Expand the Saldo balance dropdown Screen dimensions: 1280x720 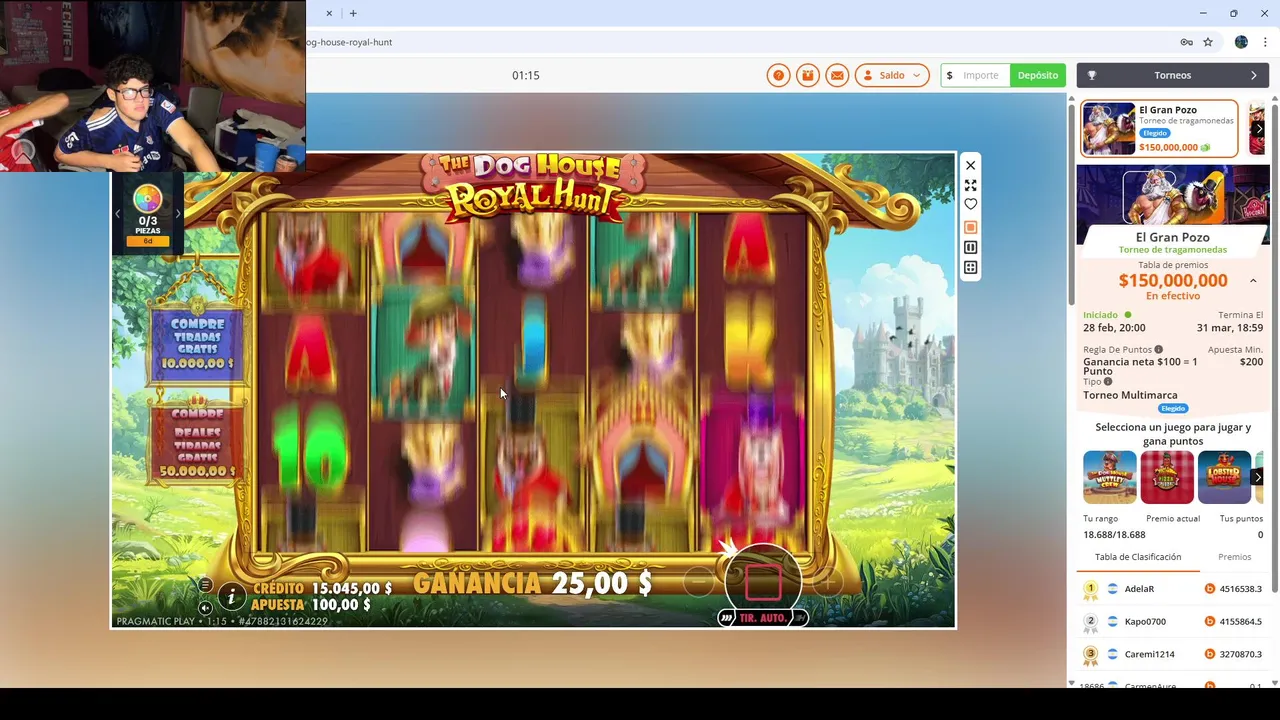coord(892,75)
